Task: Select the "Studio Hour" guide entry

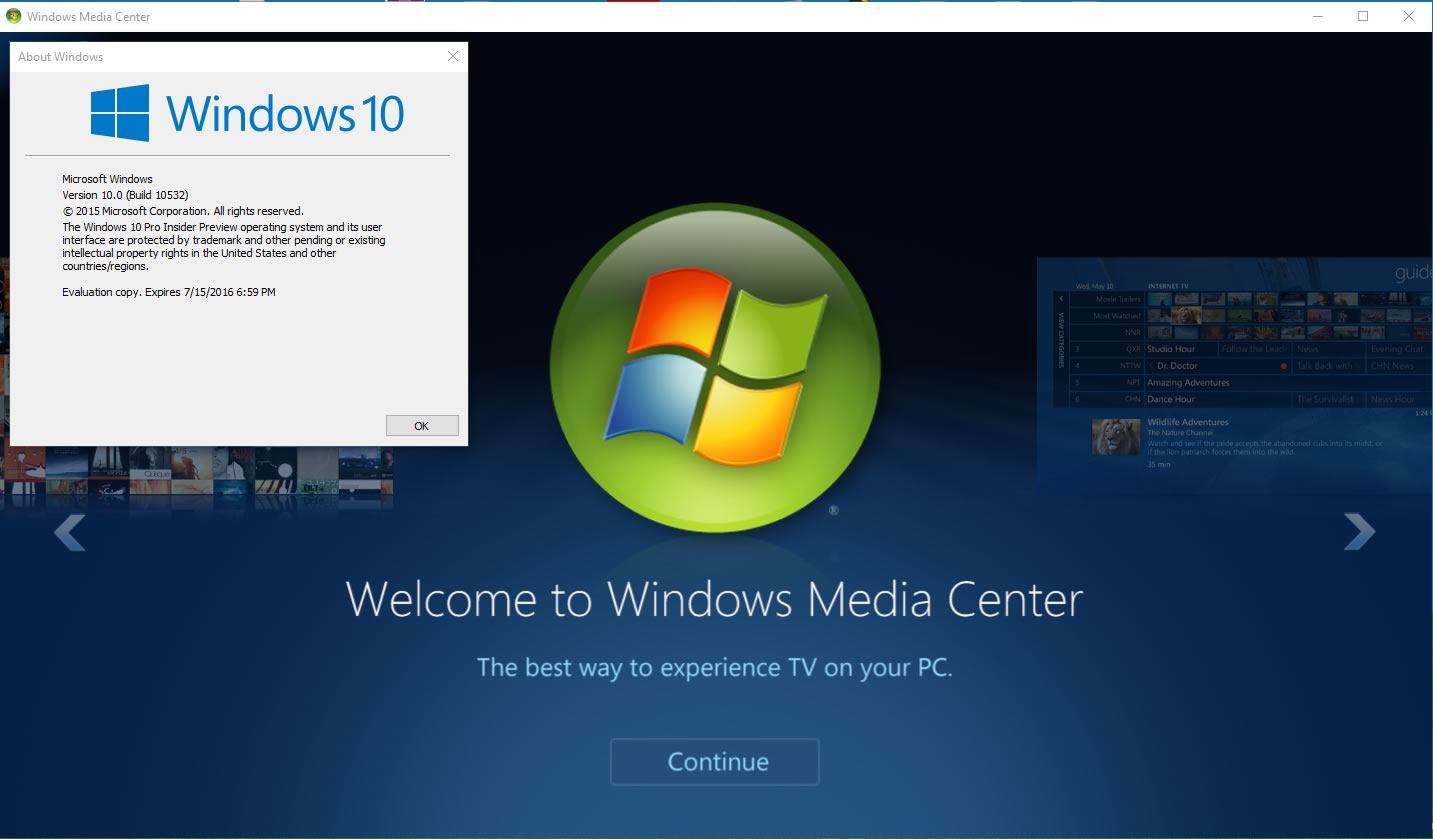Action: click(1171, 349)
